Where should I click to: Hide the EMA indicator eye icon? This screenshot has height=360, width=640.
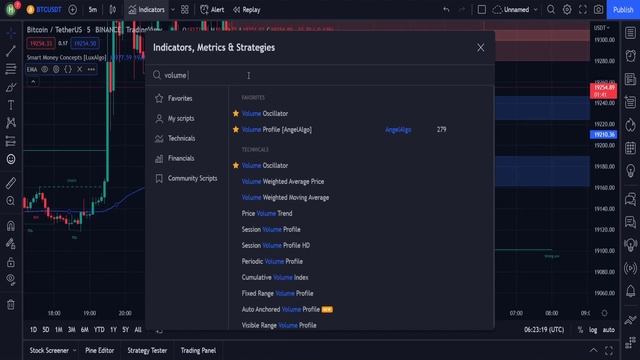point(44,69)
